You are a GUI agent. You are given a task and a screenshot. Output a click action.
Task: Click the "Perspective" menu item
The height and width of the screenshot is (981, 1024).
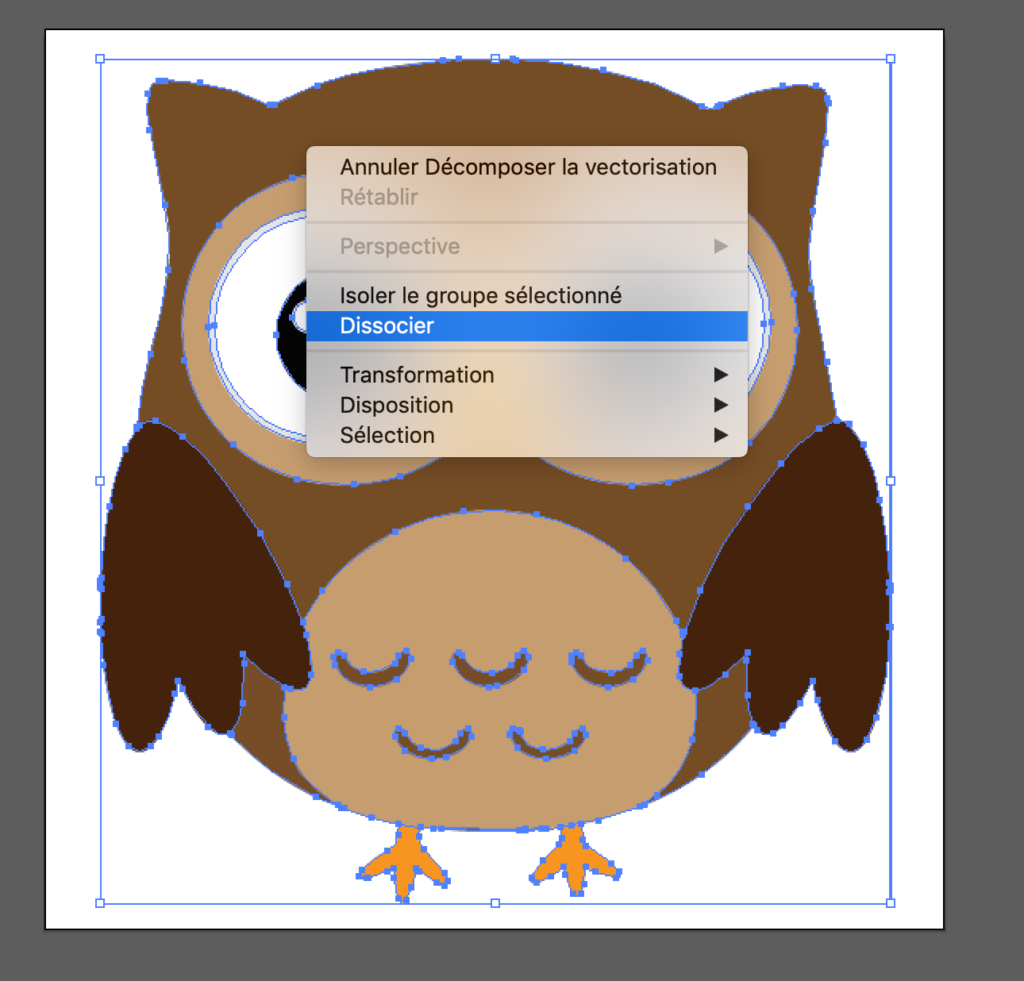(x=400, y=246)
